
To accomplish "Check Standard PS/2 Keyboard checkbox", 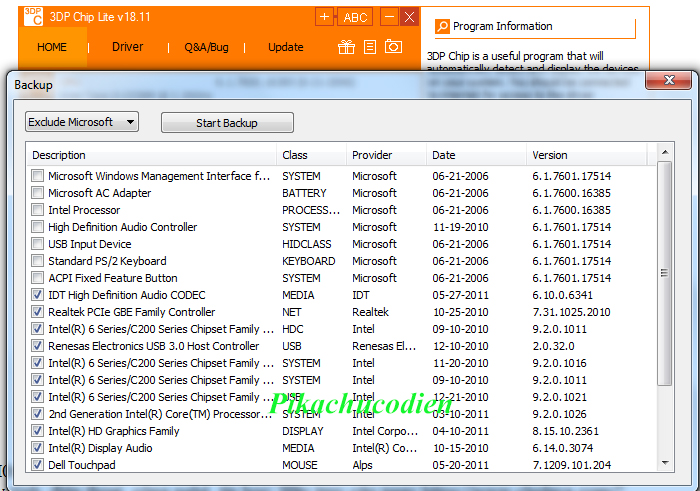I will [38, 261].
